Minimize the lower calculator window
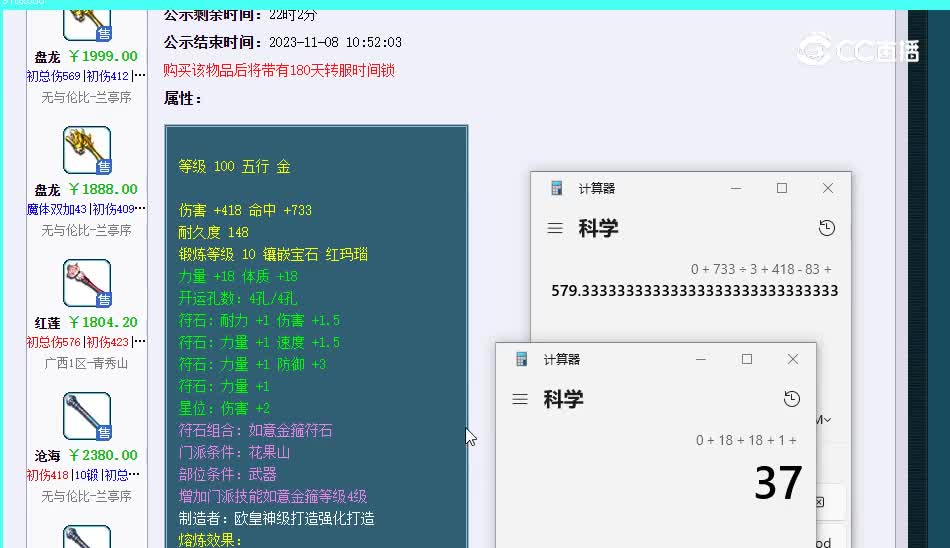The image size is (950, 548). 701,359
